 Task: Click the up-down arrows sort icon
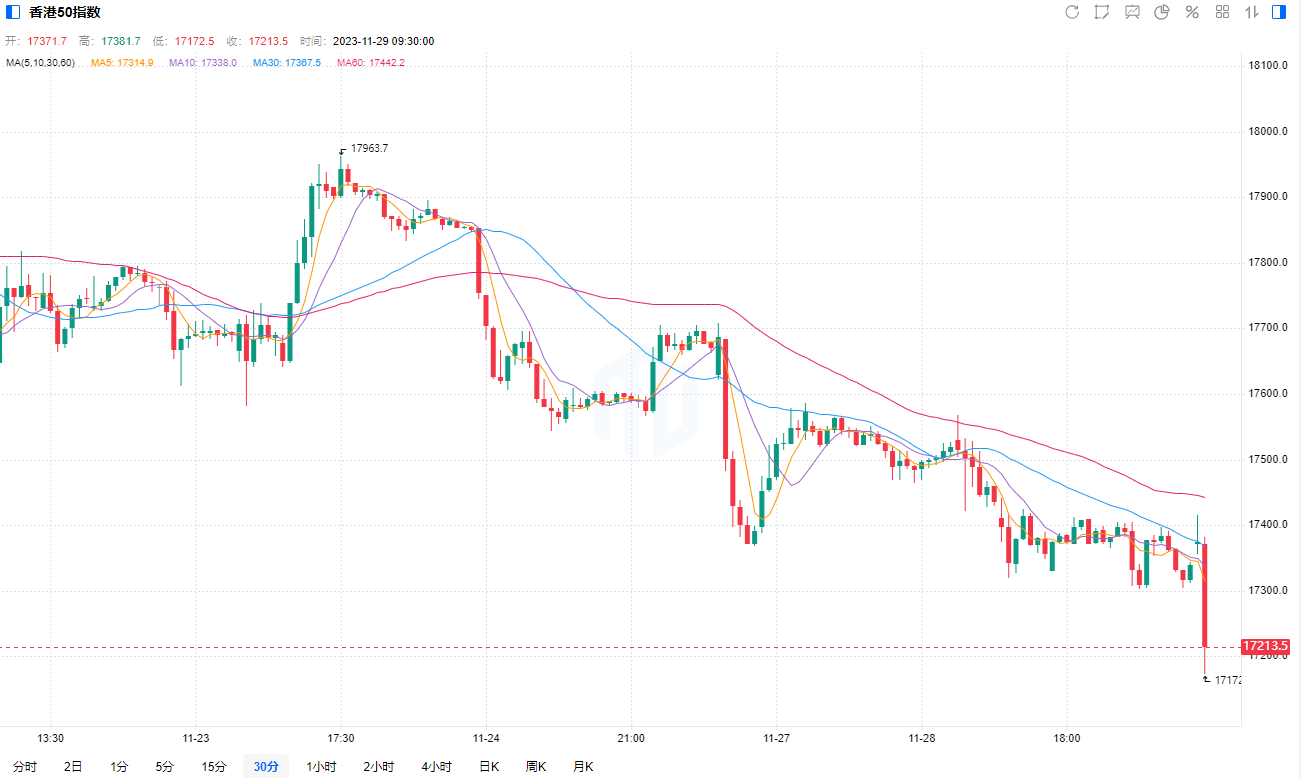tap(1251, 12)
